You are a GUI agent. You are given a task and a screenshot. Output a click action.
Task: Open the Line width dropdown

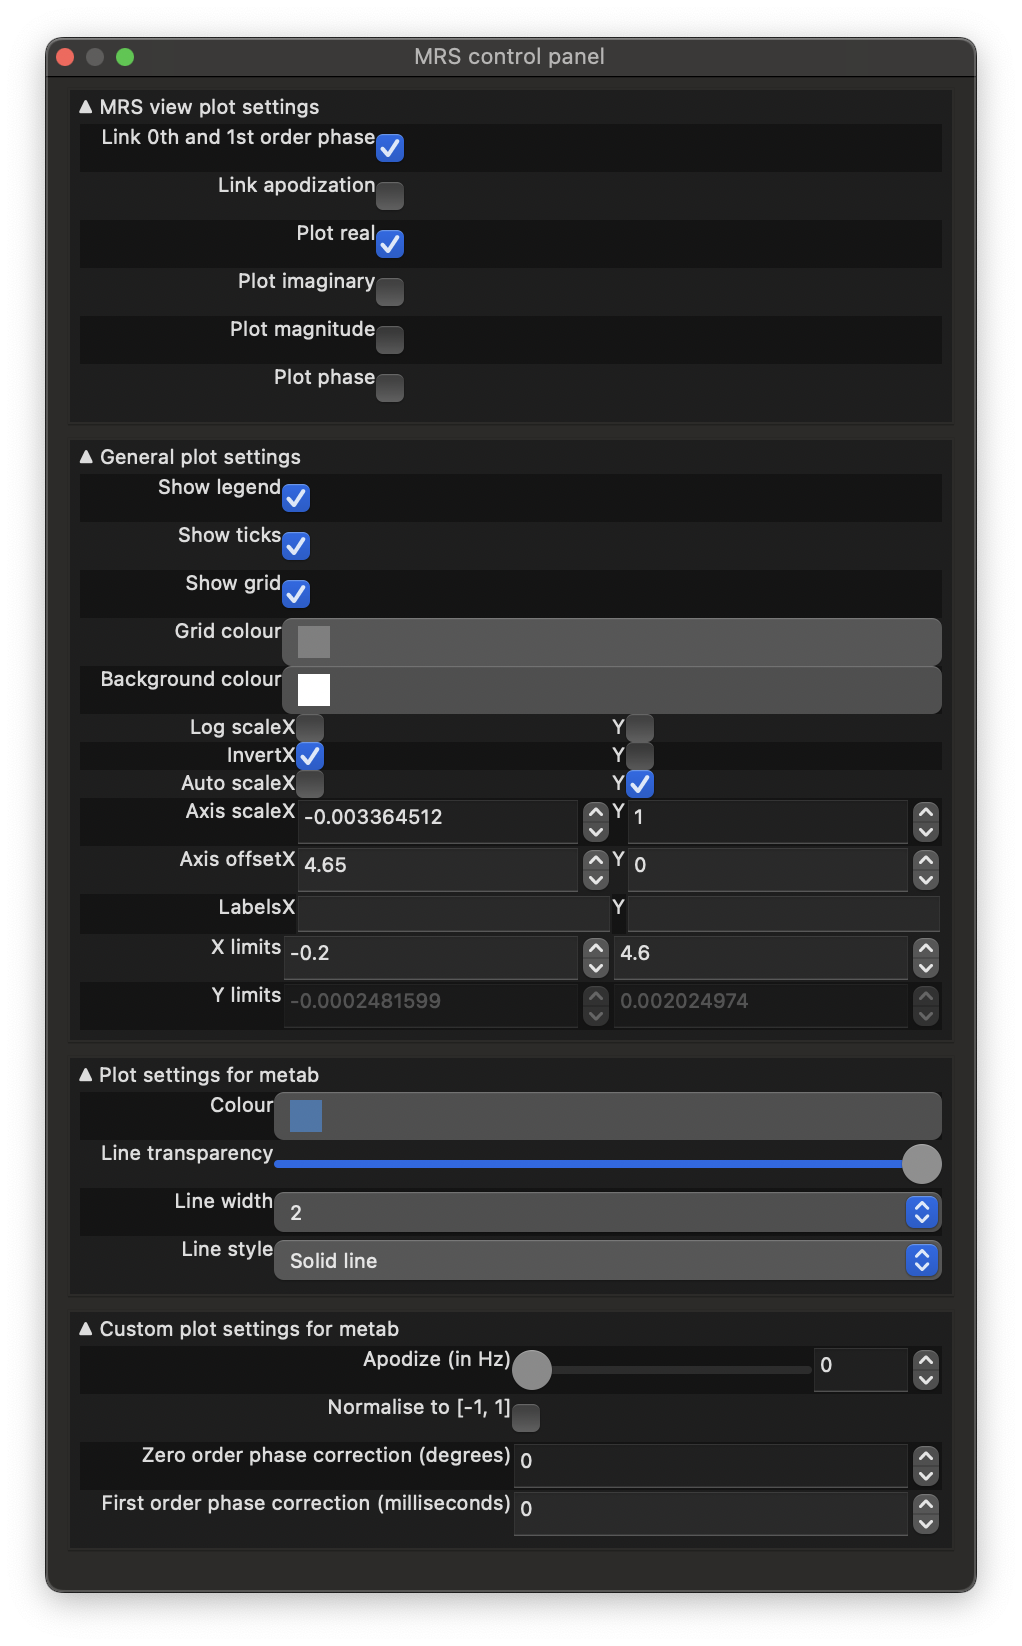click(x=607, y=1212)
